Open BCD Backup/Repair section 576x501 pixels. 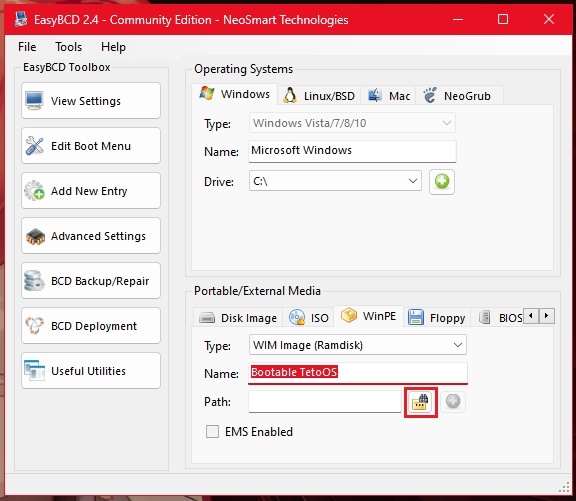tap(91, 281)
